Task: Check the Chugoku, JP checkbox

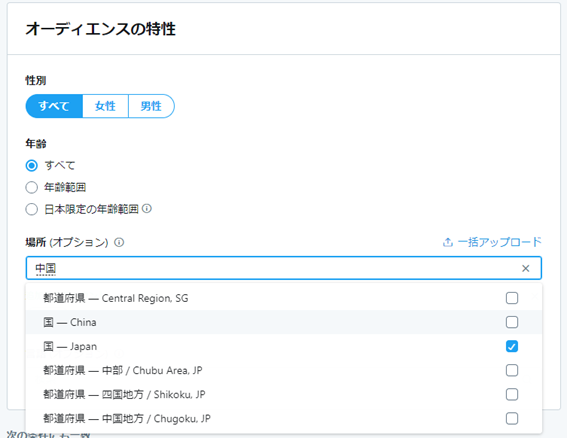Action: coord(512,418)
